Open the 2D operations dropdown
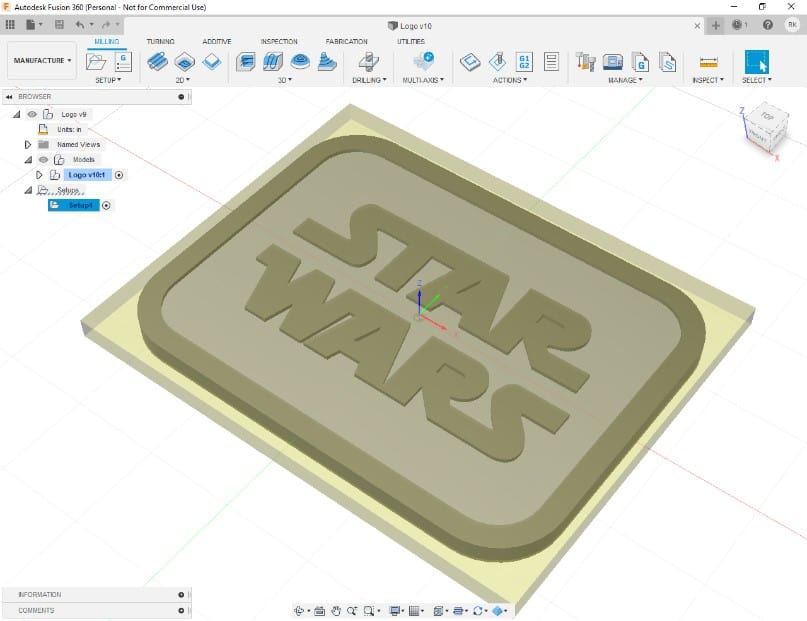Viewport: 807px width, 621px height. (183, 80)
